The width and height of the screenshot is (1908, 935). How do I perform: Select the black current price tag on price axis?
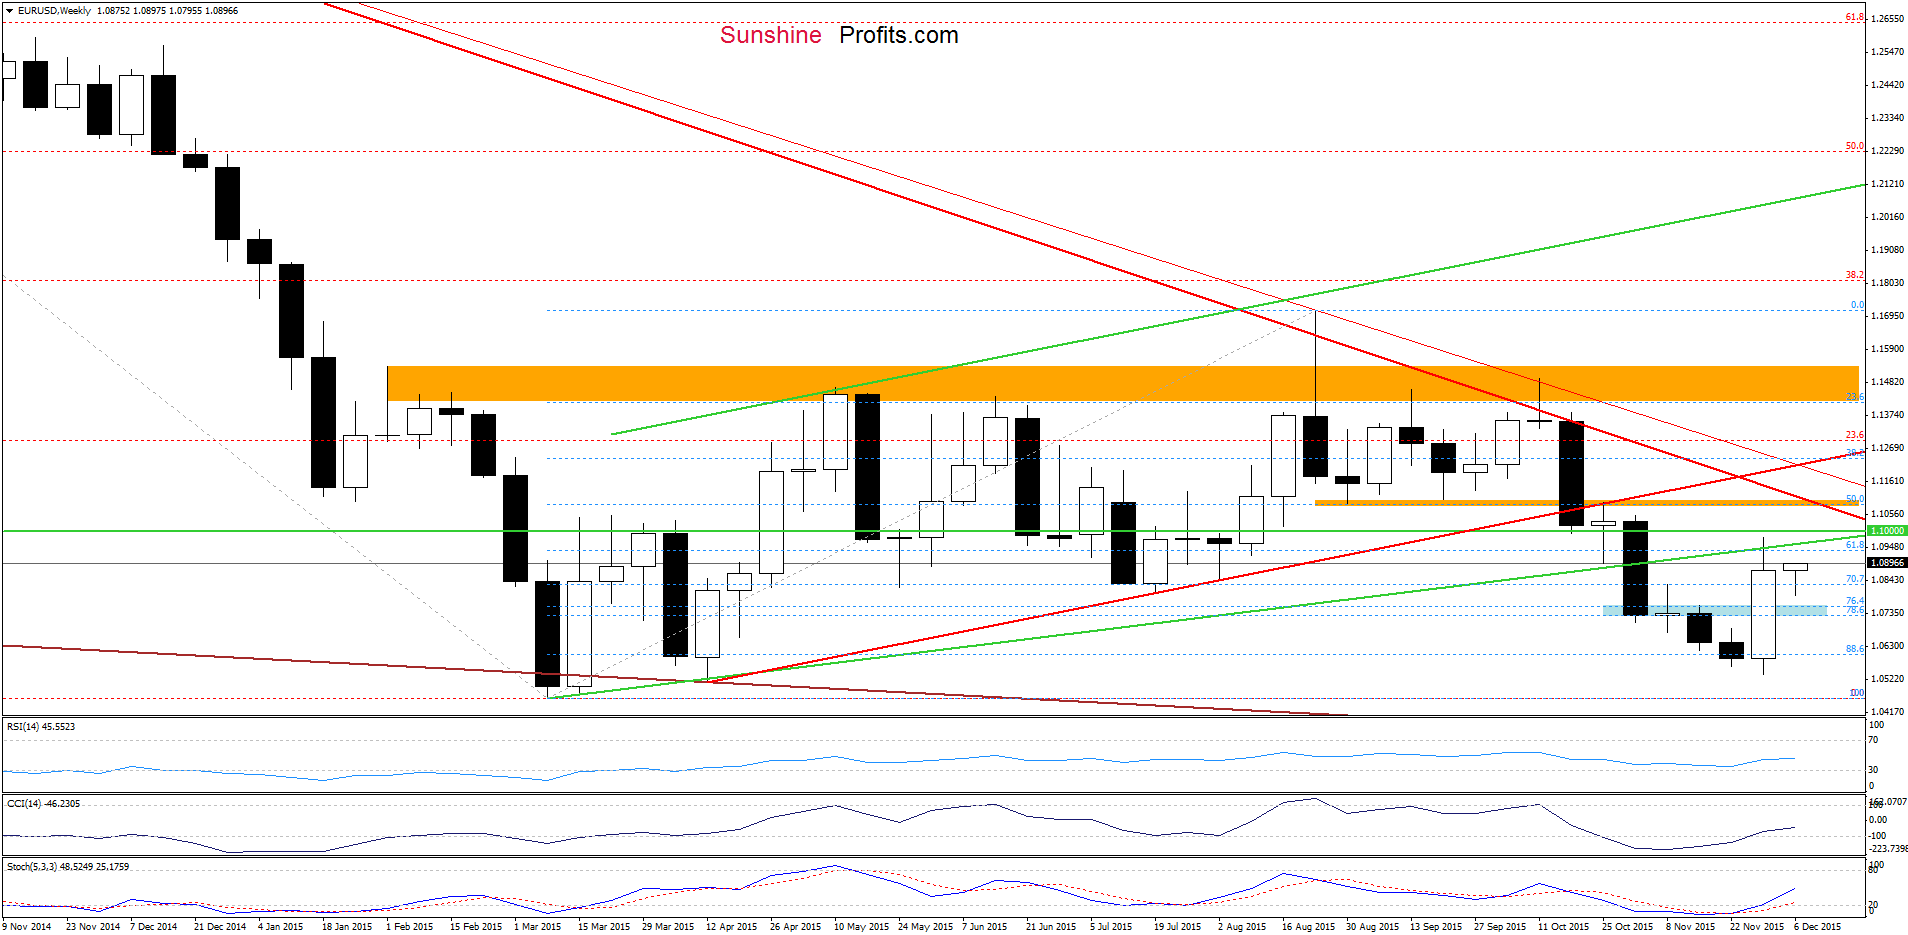click(1887, 563)
